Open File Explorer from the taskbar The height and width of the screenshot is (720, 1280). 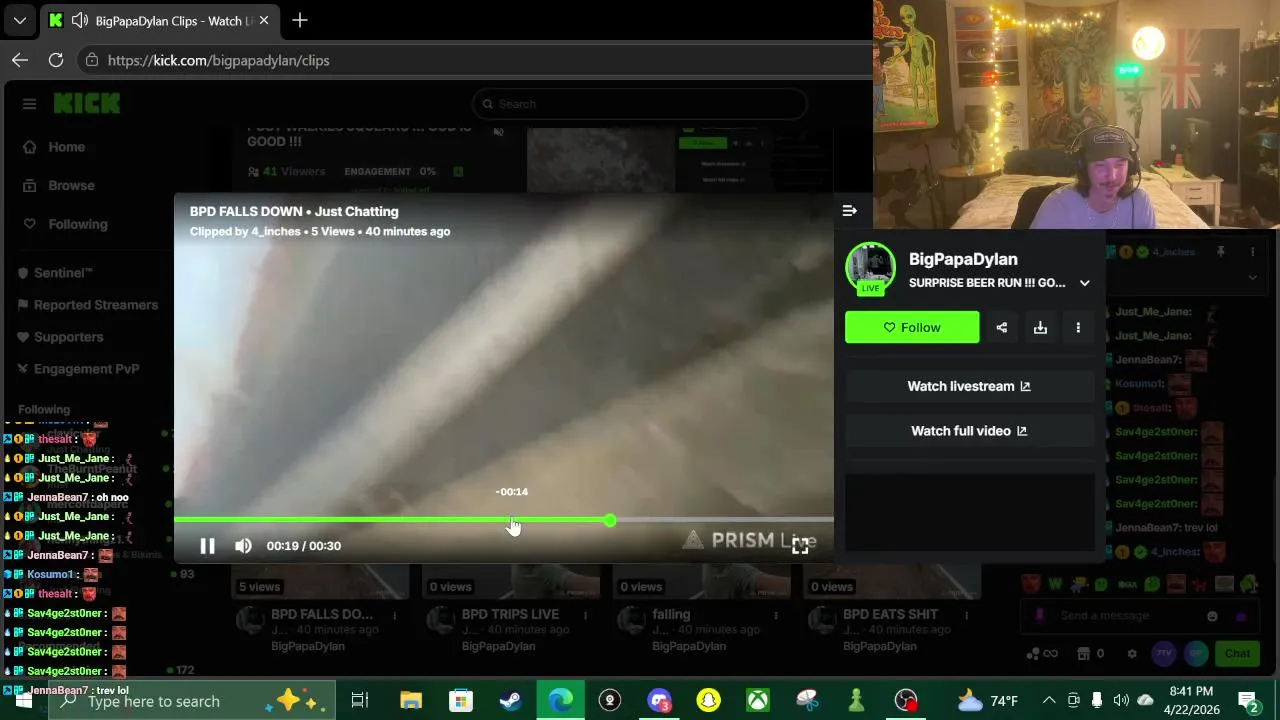coord(411,701)
